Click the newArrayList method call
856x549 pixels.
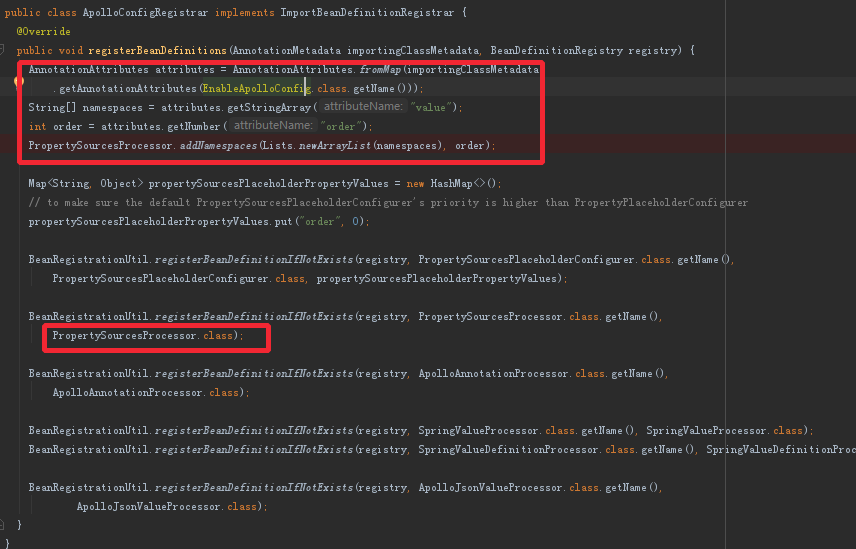(x=335, y=146)
